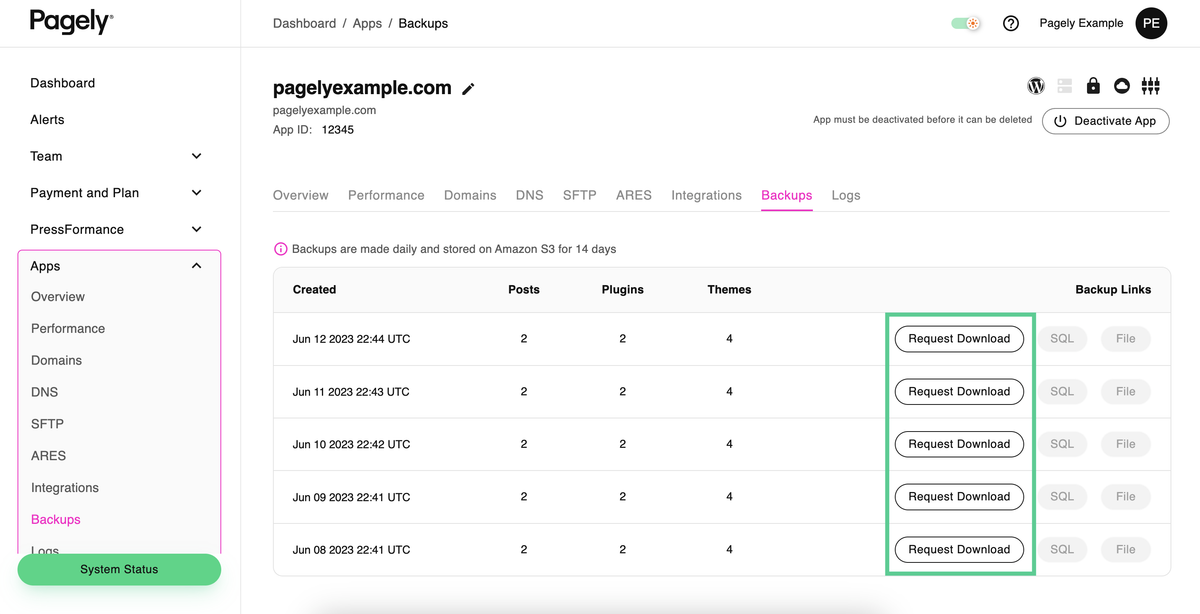The width and height of the screenshot is (1200, 614).
Task: Click the Apps breadcrumb link
Action: [367, 23]
